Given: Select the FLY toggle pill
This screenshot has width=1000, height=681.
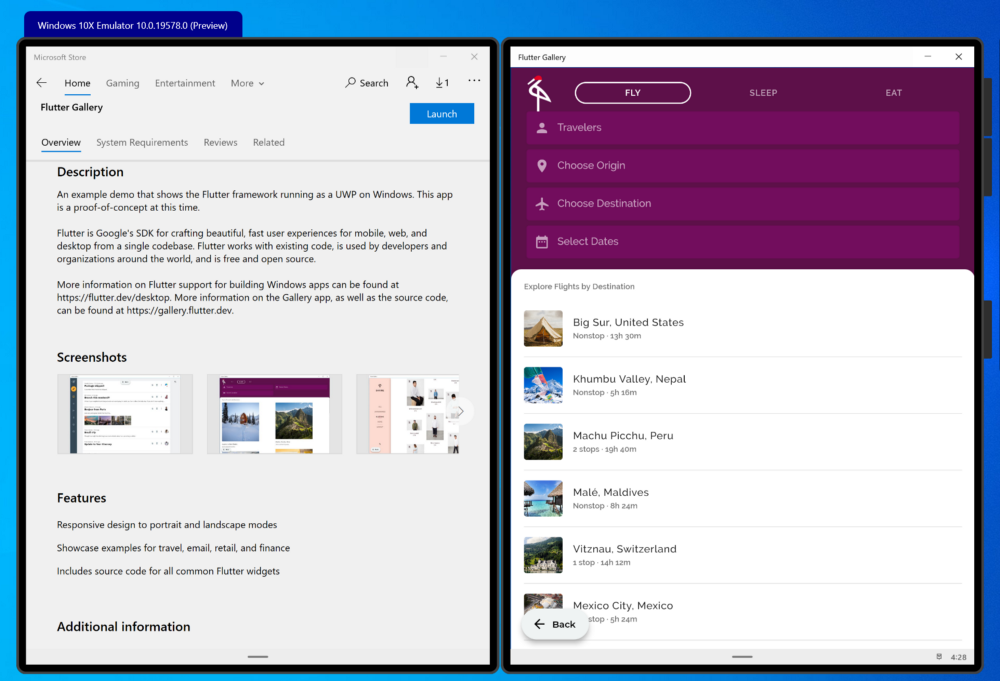Looking at the screenshot, I should pyautogui.click(x=632, y=92).
